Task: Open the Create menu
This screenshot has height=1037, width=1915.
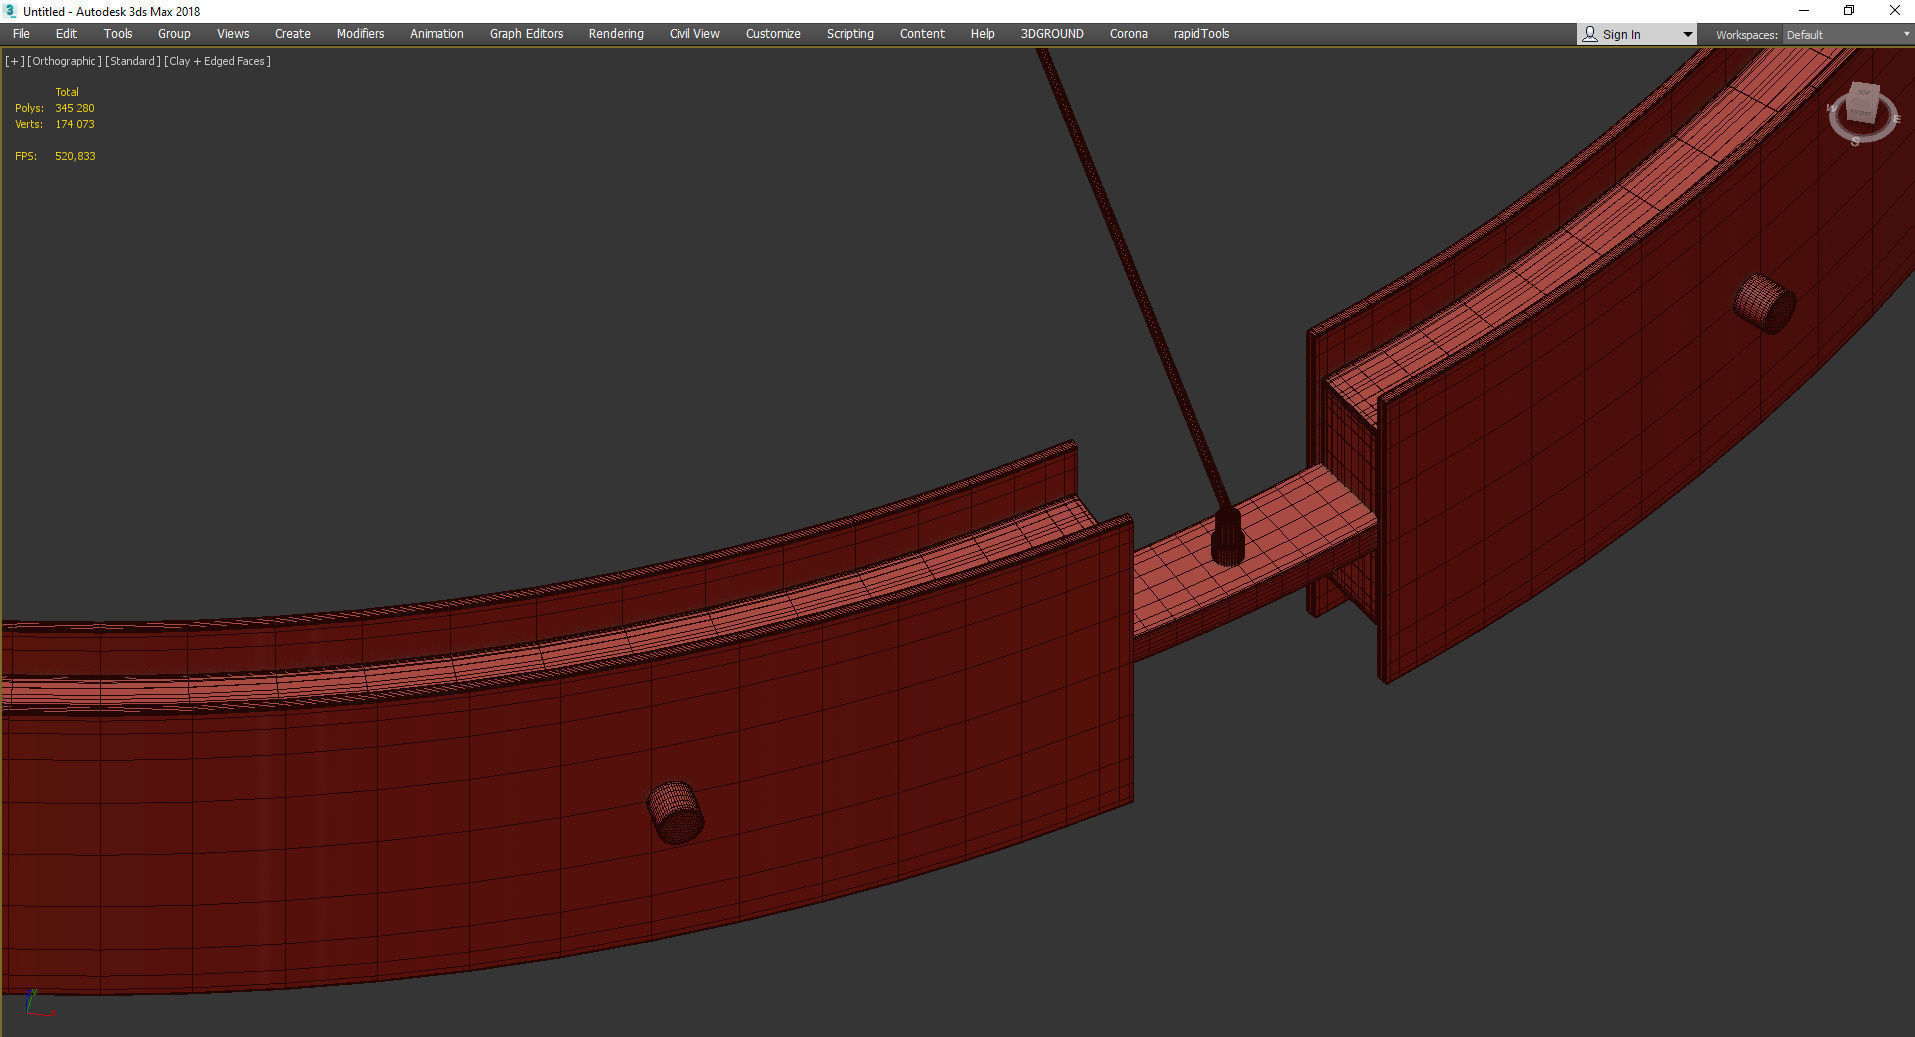Action: tap(293, 34)
